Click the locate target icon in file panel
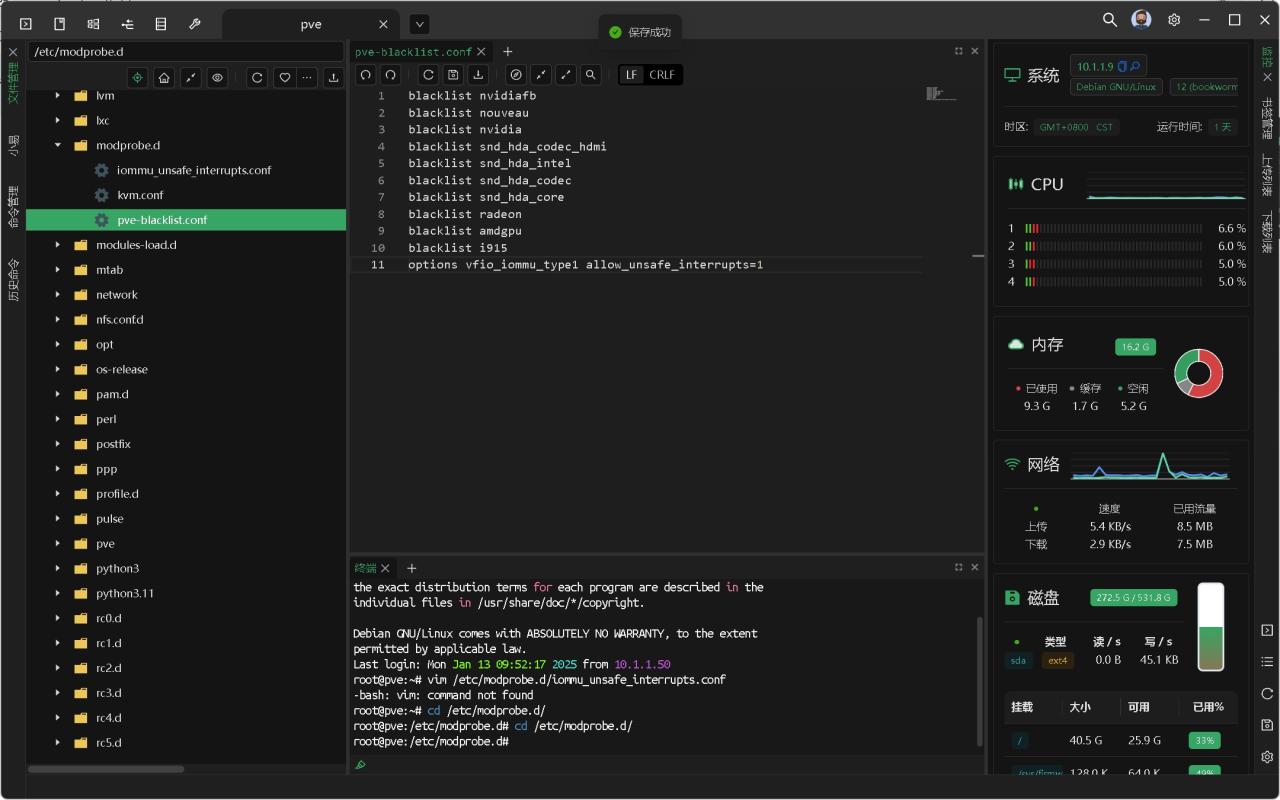This screenshot has height=800, width=1280. pos(138,77)
